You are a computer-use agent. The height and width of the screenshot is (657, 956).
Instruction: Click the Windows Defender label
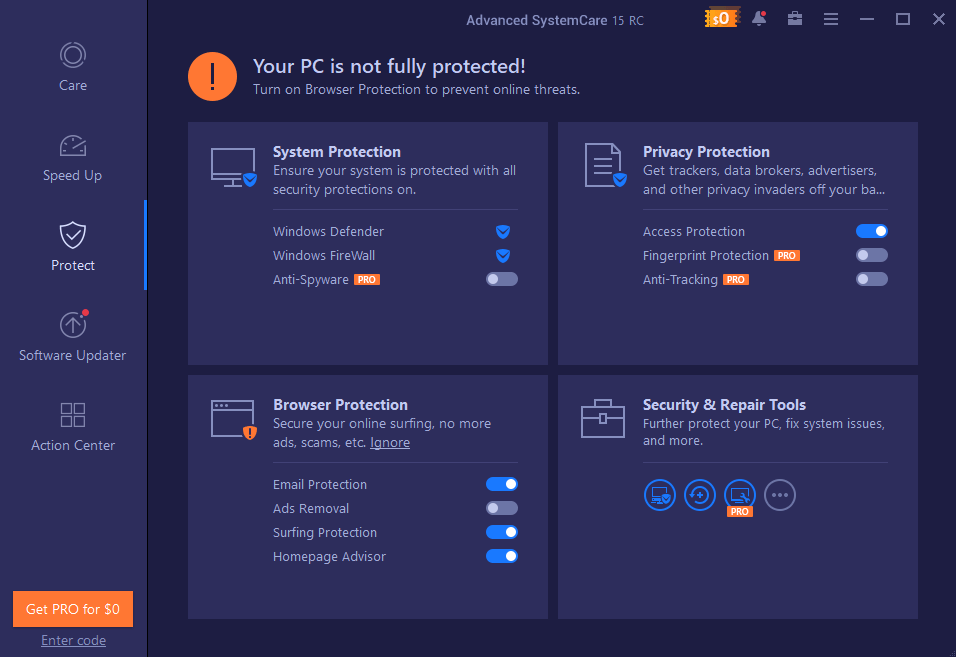click(328, 232)
